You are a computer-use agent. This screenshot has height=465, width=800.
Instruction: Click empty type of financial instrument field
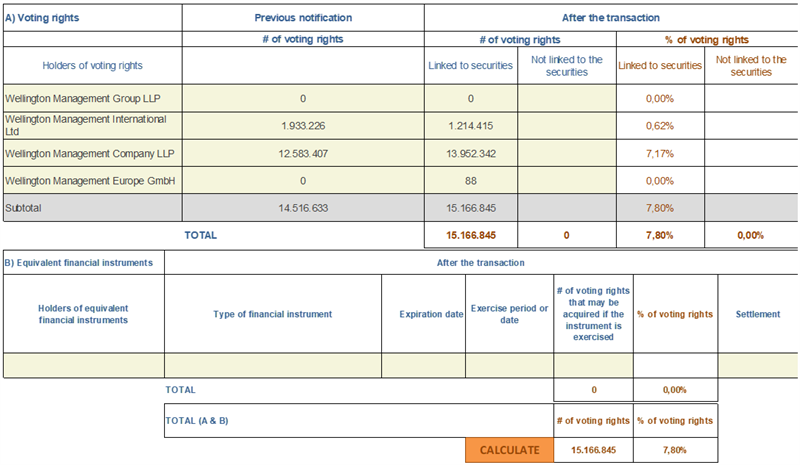[x=272, y=365]
